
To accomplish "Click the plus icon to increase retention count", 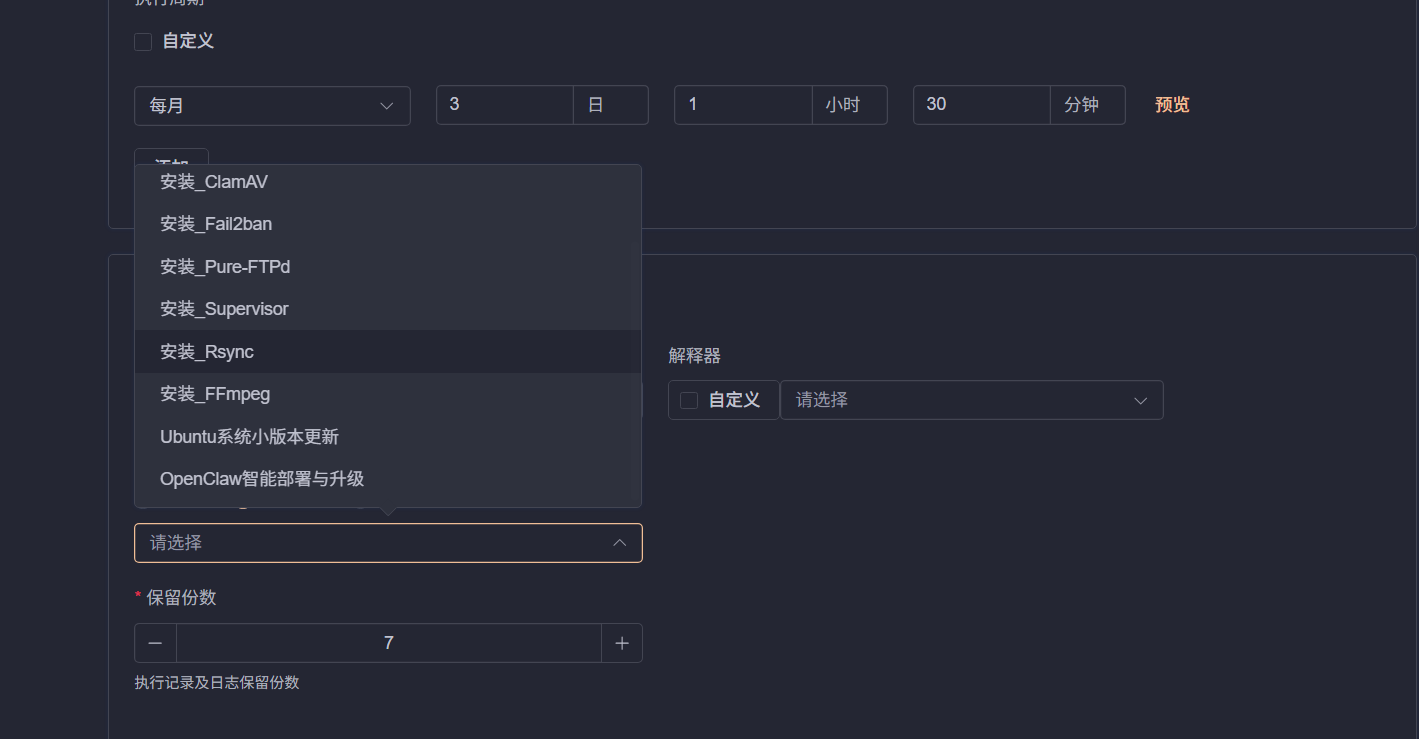I will (622, 643).
